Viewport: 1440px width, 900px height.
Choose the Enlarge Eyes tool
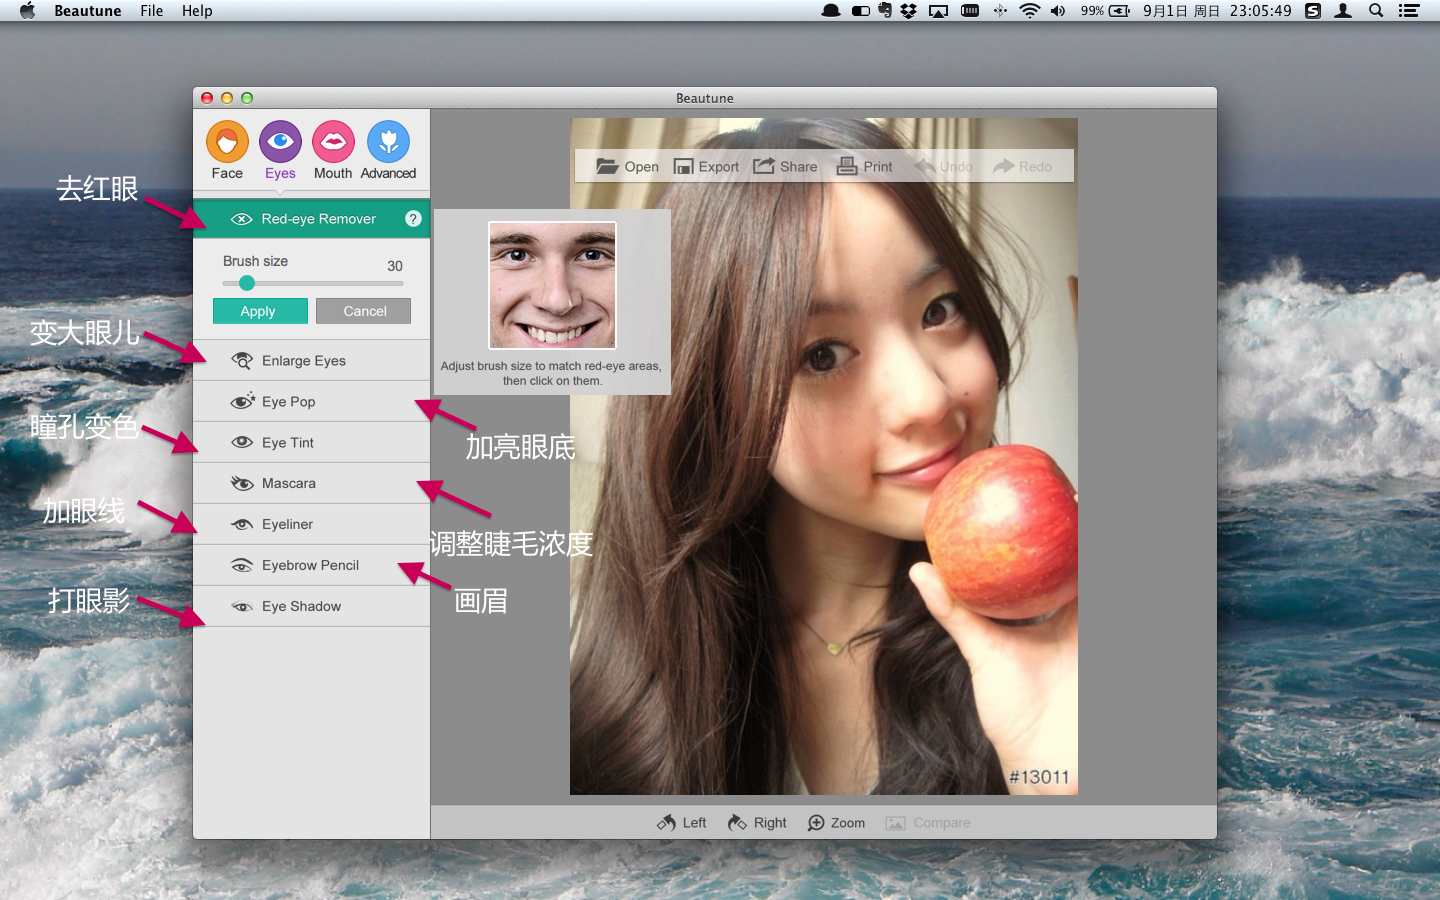click(x=311, y=361)
